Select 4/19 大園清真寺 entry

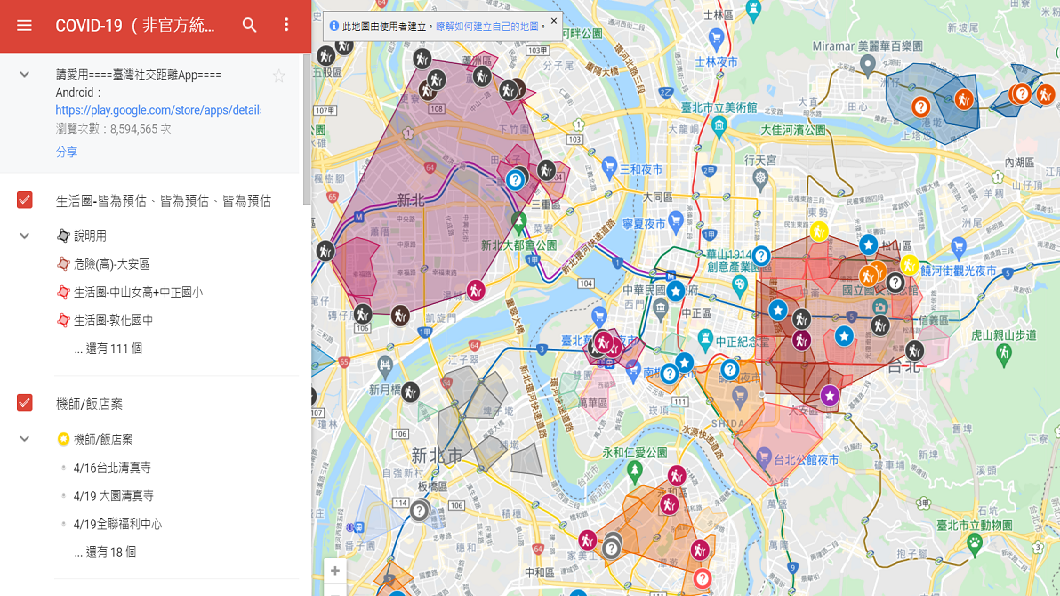[x=114, y=496]
